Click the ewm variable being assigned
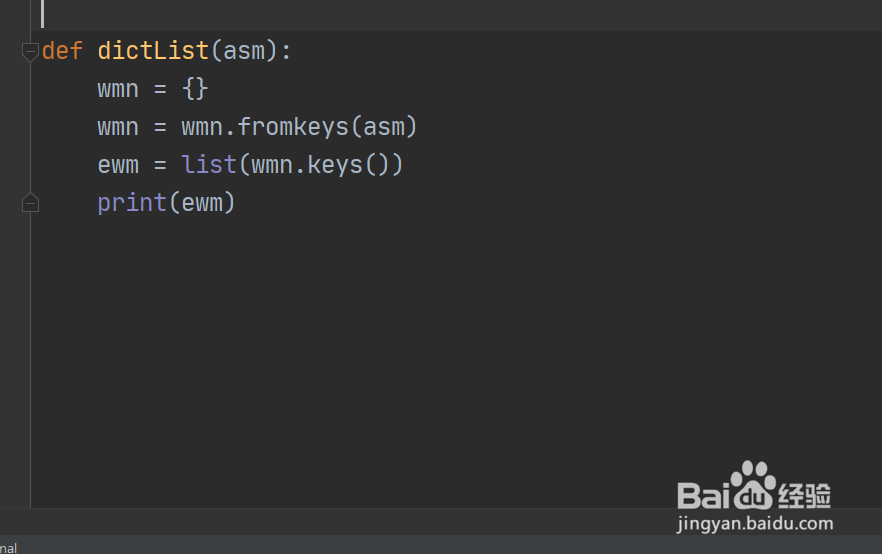This screenshot has height=554, width=882. [118, 165]
